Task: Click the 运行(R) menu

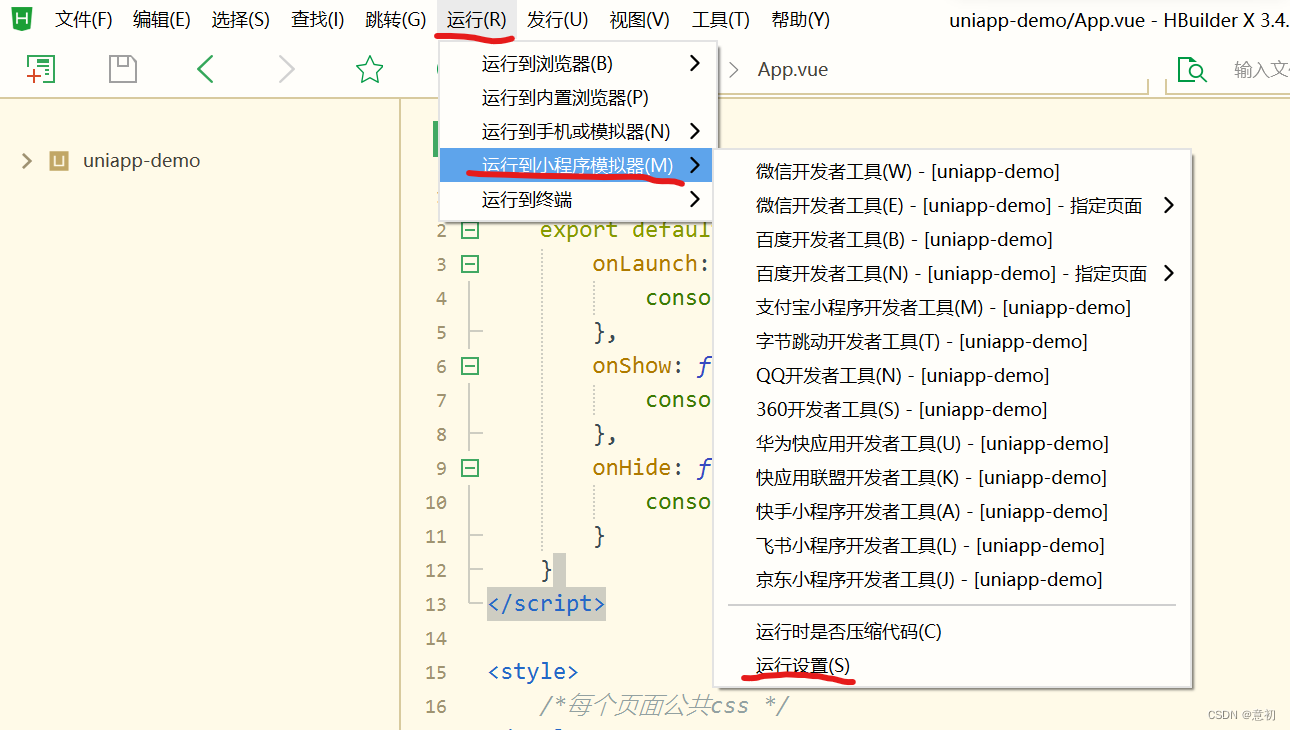Action: [x=476, y=20]
